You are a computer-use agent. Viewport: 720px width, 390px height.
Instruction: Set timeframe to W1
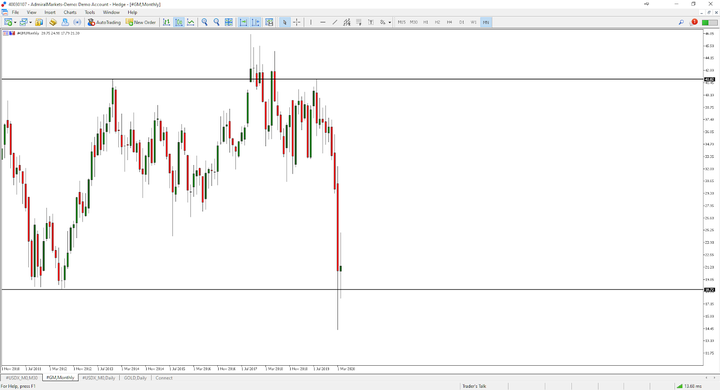coord(473,22)
